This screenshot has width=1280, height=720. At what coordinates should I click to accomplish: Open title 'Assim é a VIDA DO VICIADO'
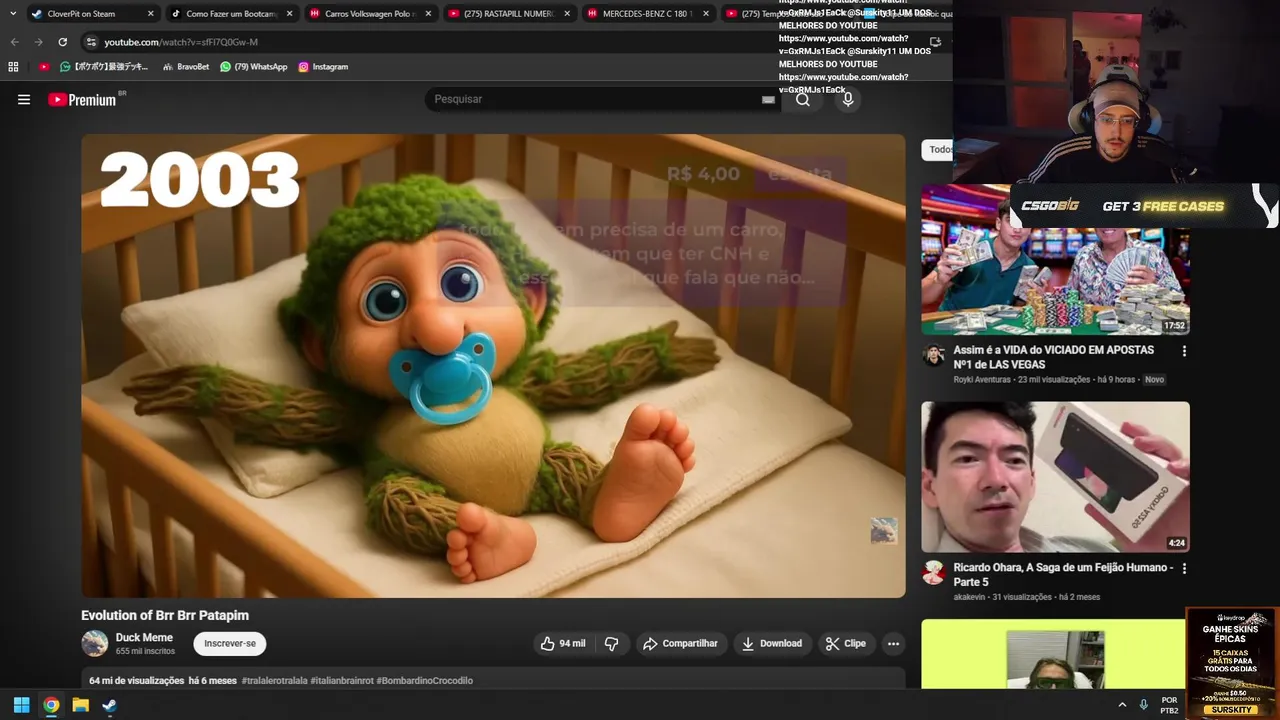point(1053,357)
